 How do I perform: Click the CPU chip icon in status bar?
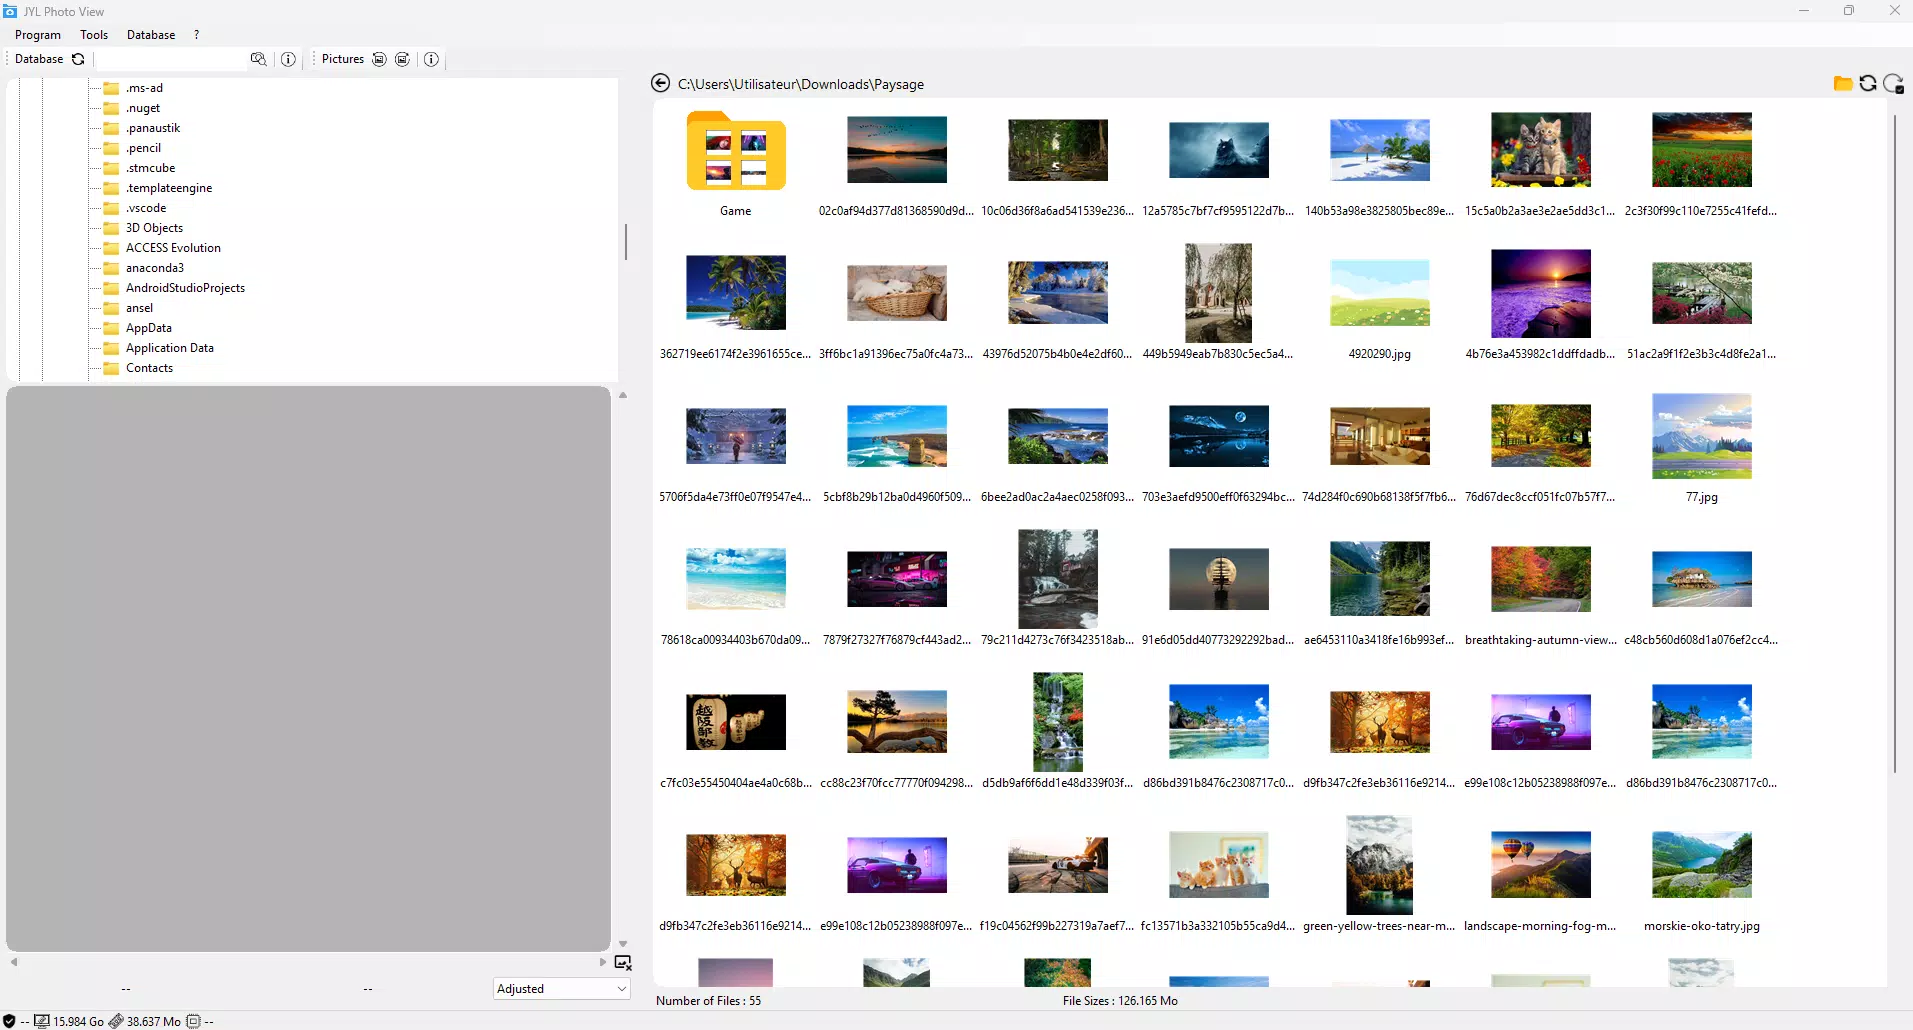tap(193, 1021)
